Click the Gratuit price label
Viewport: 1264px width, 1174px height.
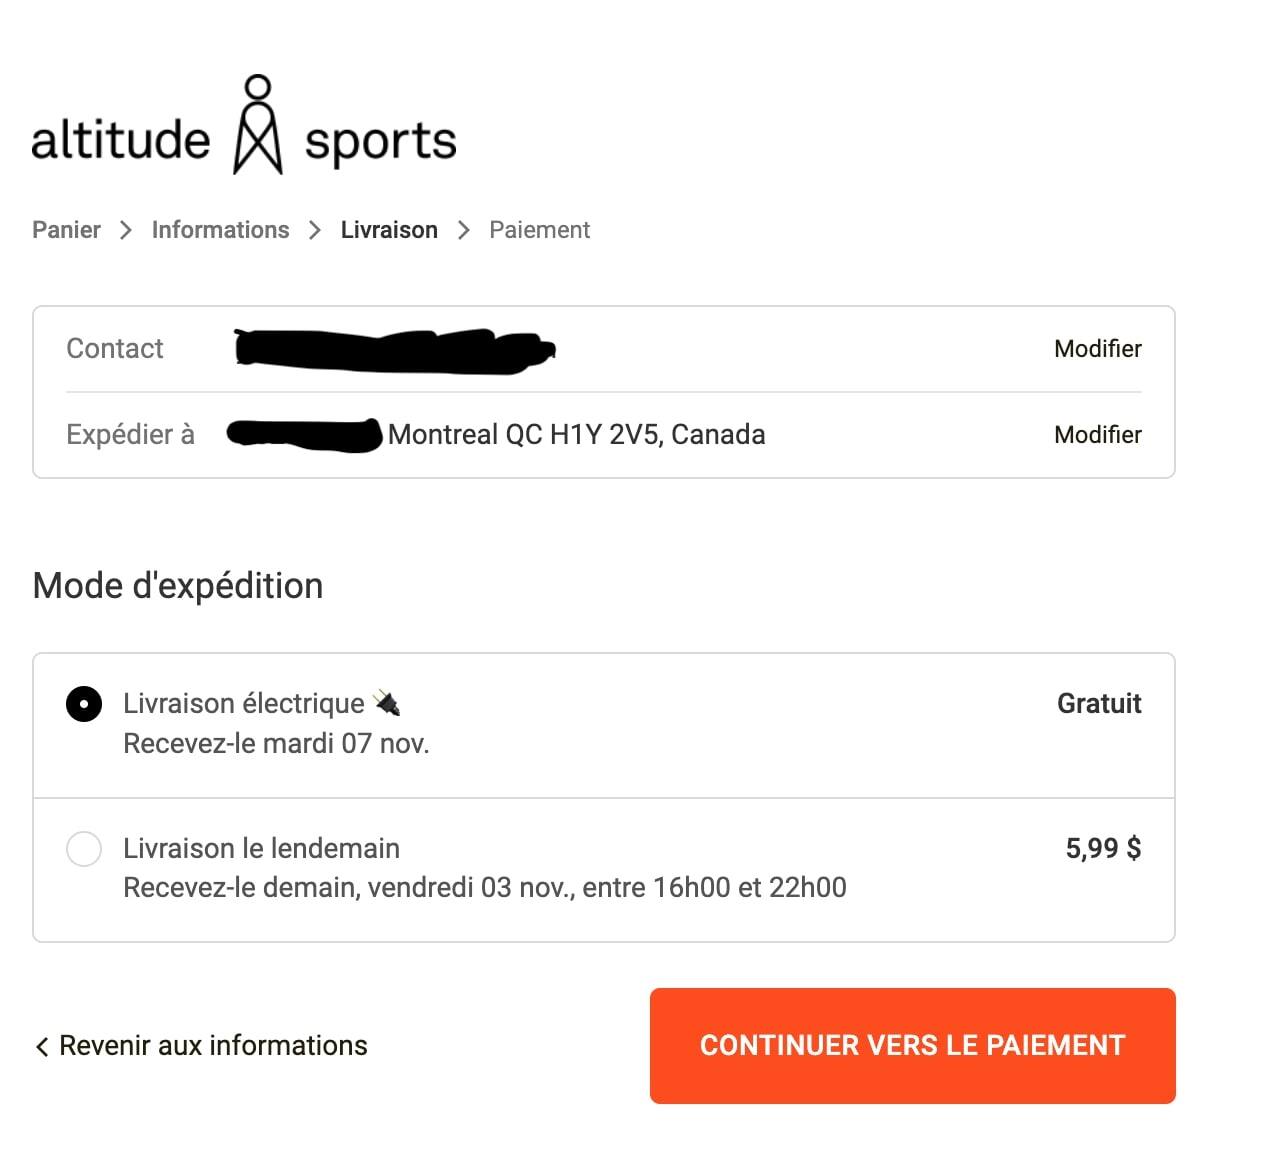tap(1098, 704)
